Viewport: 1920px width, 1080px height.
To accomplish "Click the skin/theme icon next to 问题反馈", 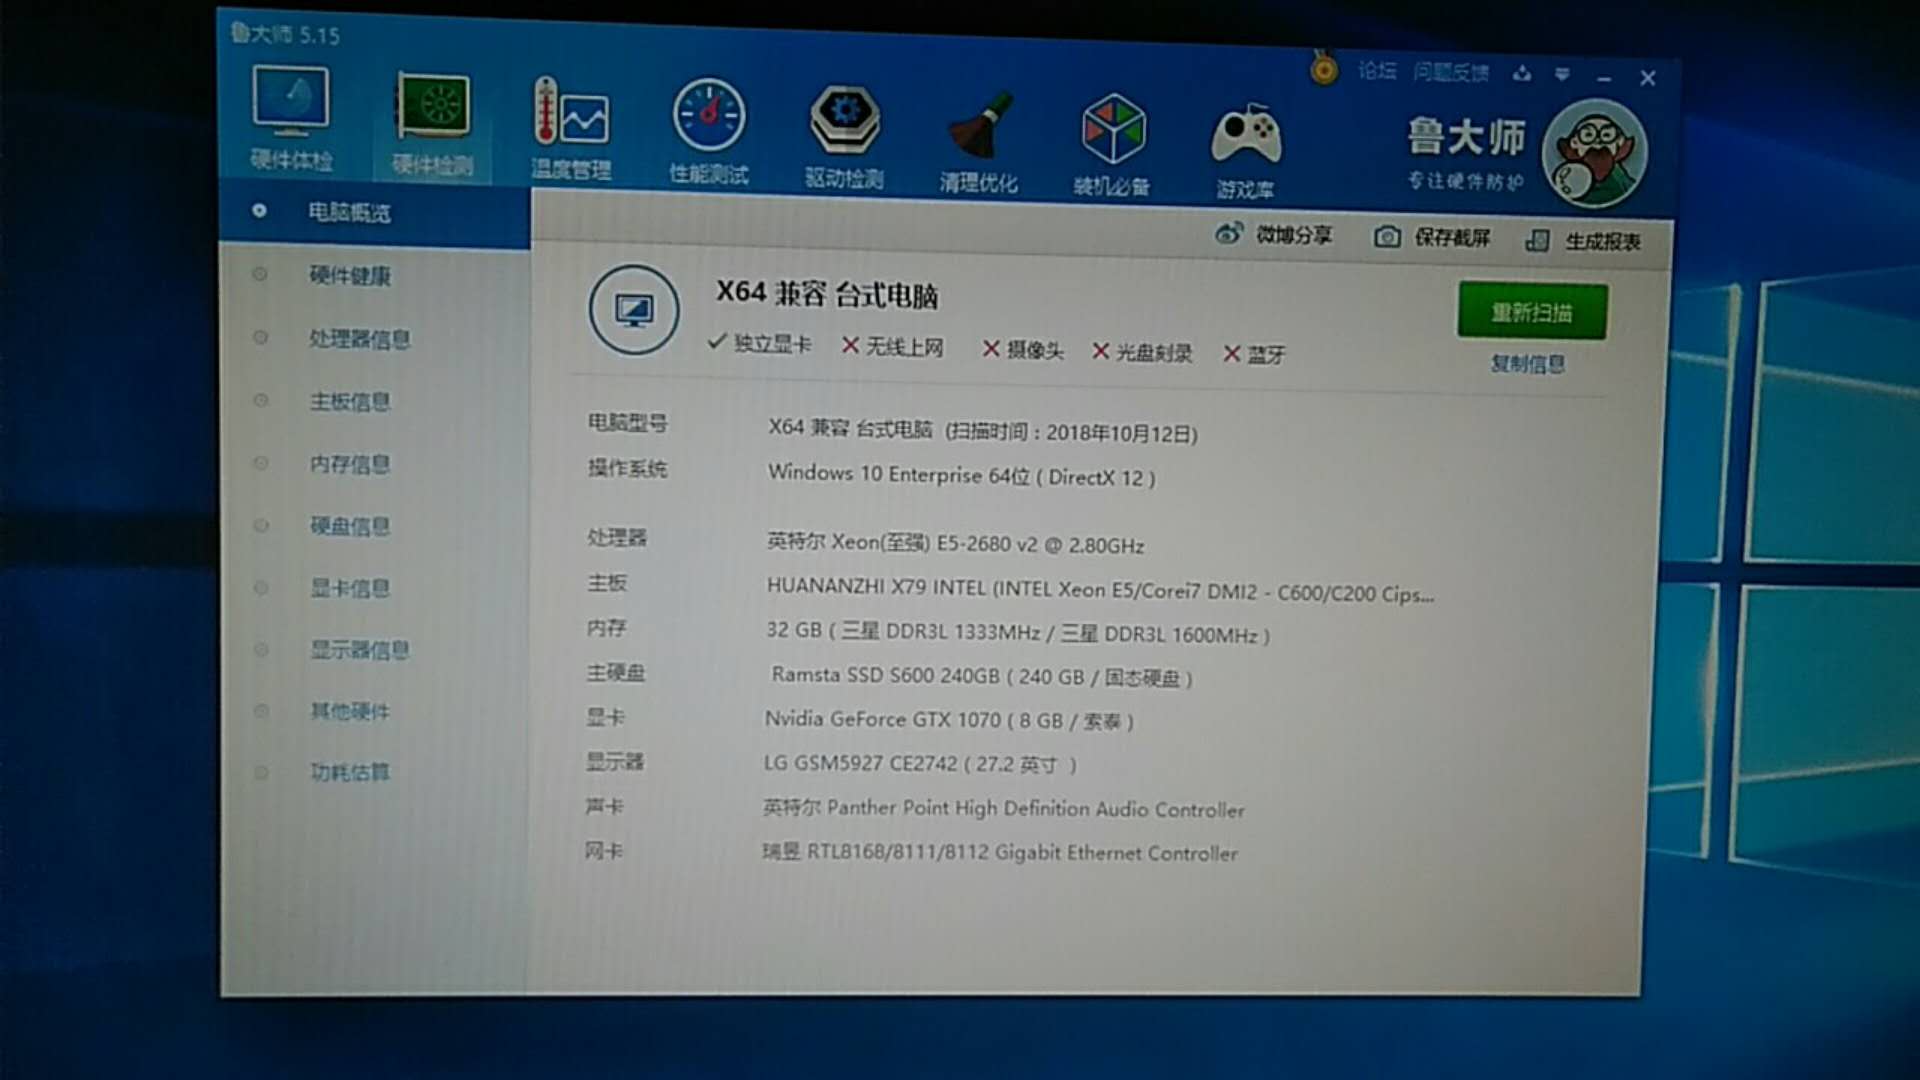I will [x=1522, y=74].
